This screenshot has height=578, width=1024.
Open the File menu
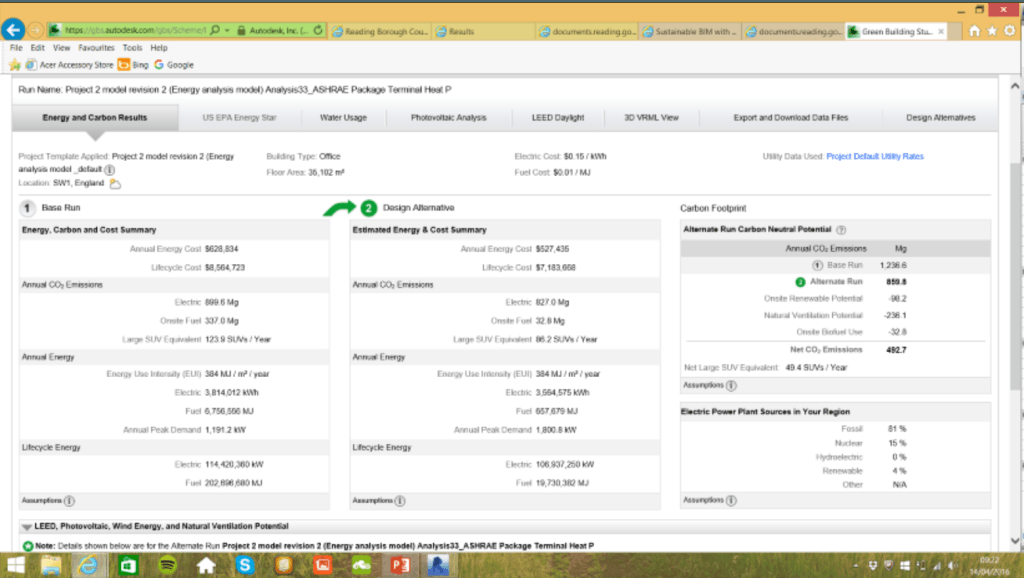16,48
